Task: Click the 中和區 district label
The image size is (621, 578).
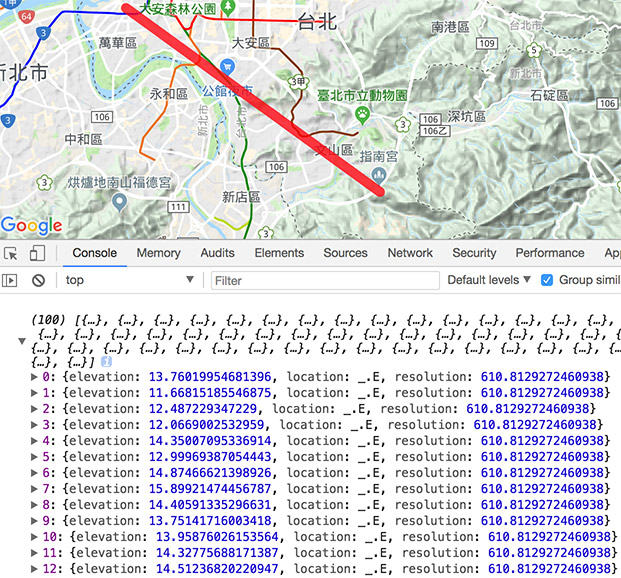Action: pos(84,139)
